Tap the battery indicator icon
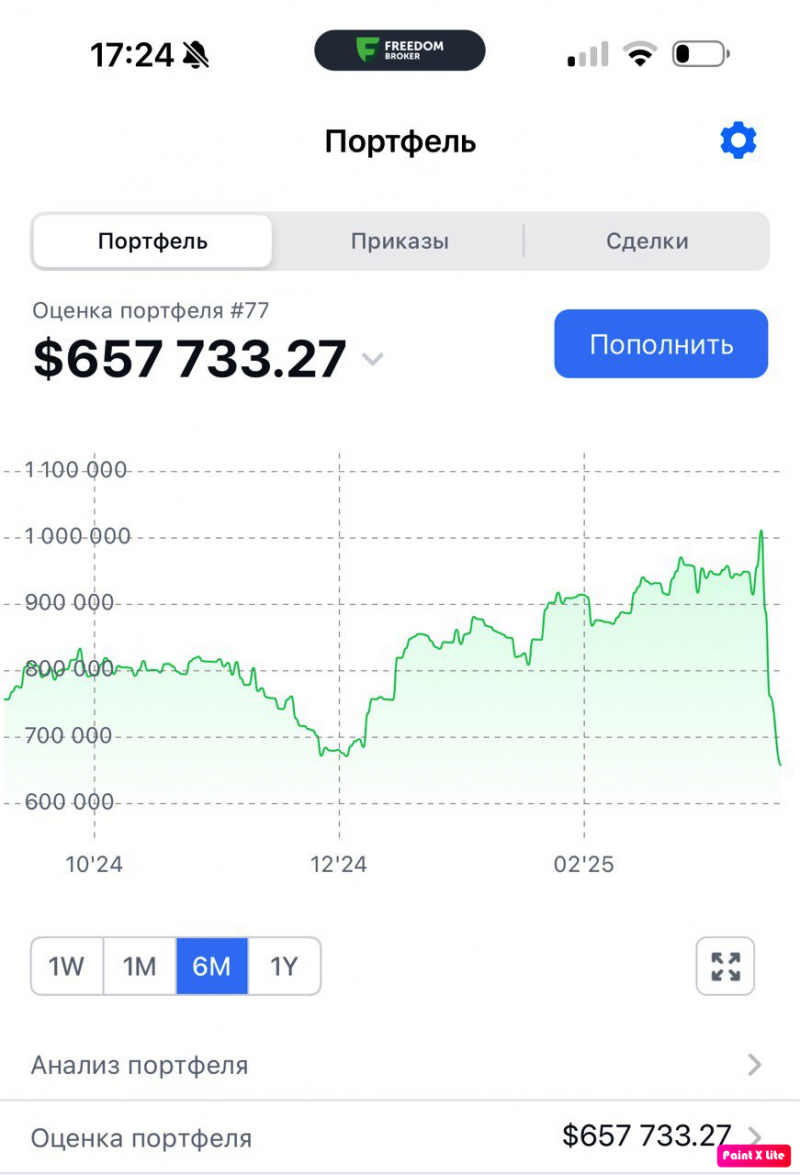Viewport: 800px width, 1175px height. (700, 54)
